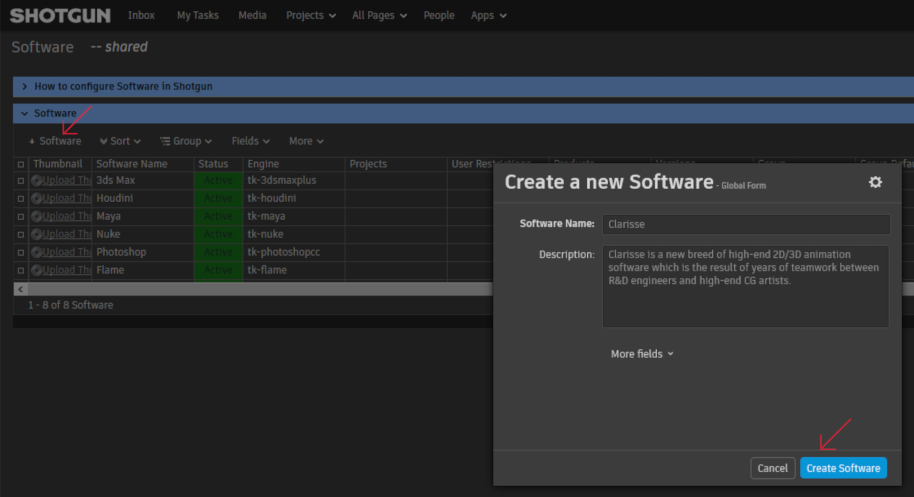This screenshot has width=914, height=497.
Task: Open My Tasks page
Action: (x=198, y=16)
